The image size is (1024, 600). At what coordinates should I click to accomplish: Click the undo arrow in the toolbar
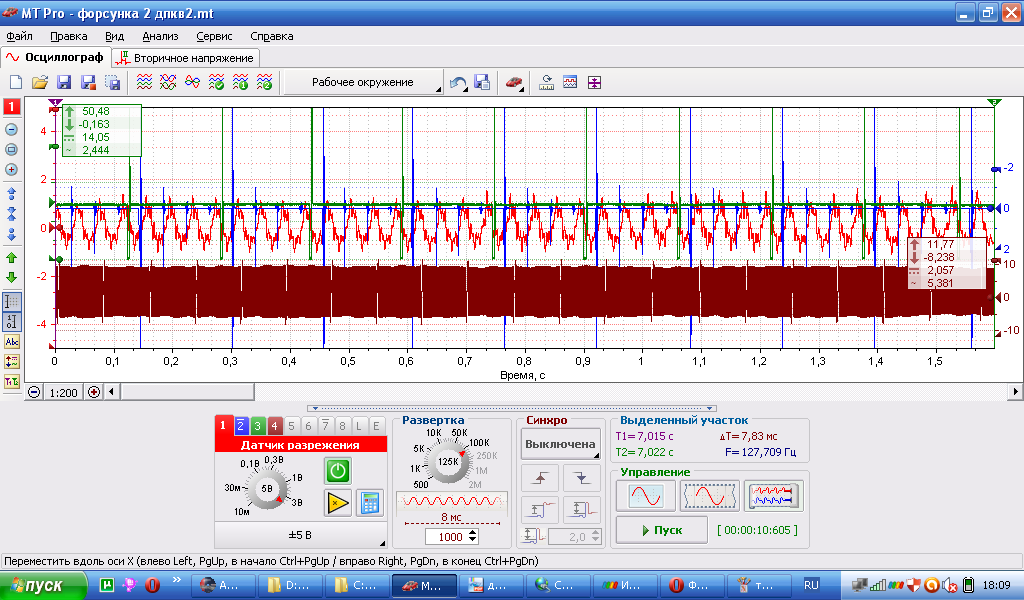[458, 83]
